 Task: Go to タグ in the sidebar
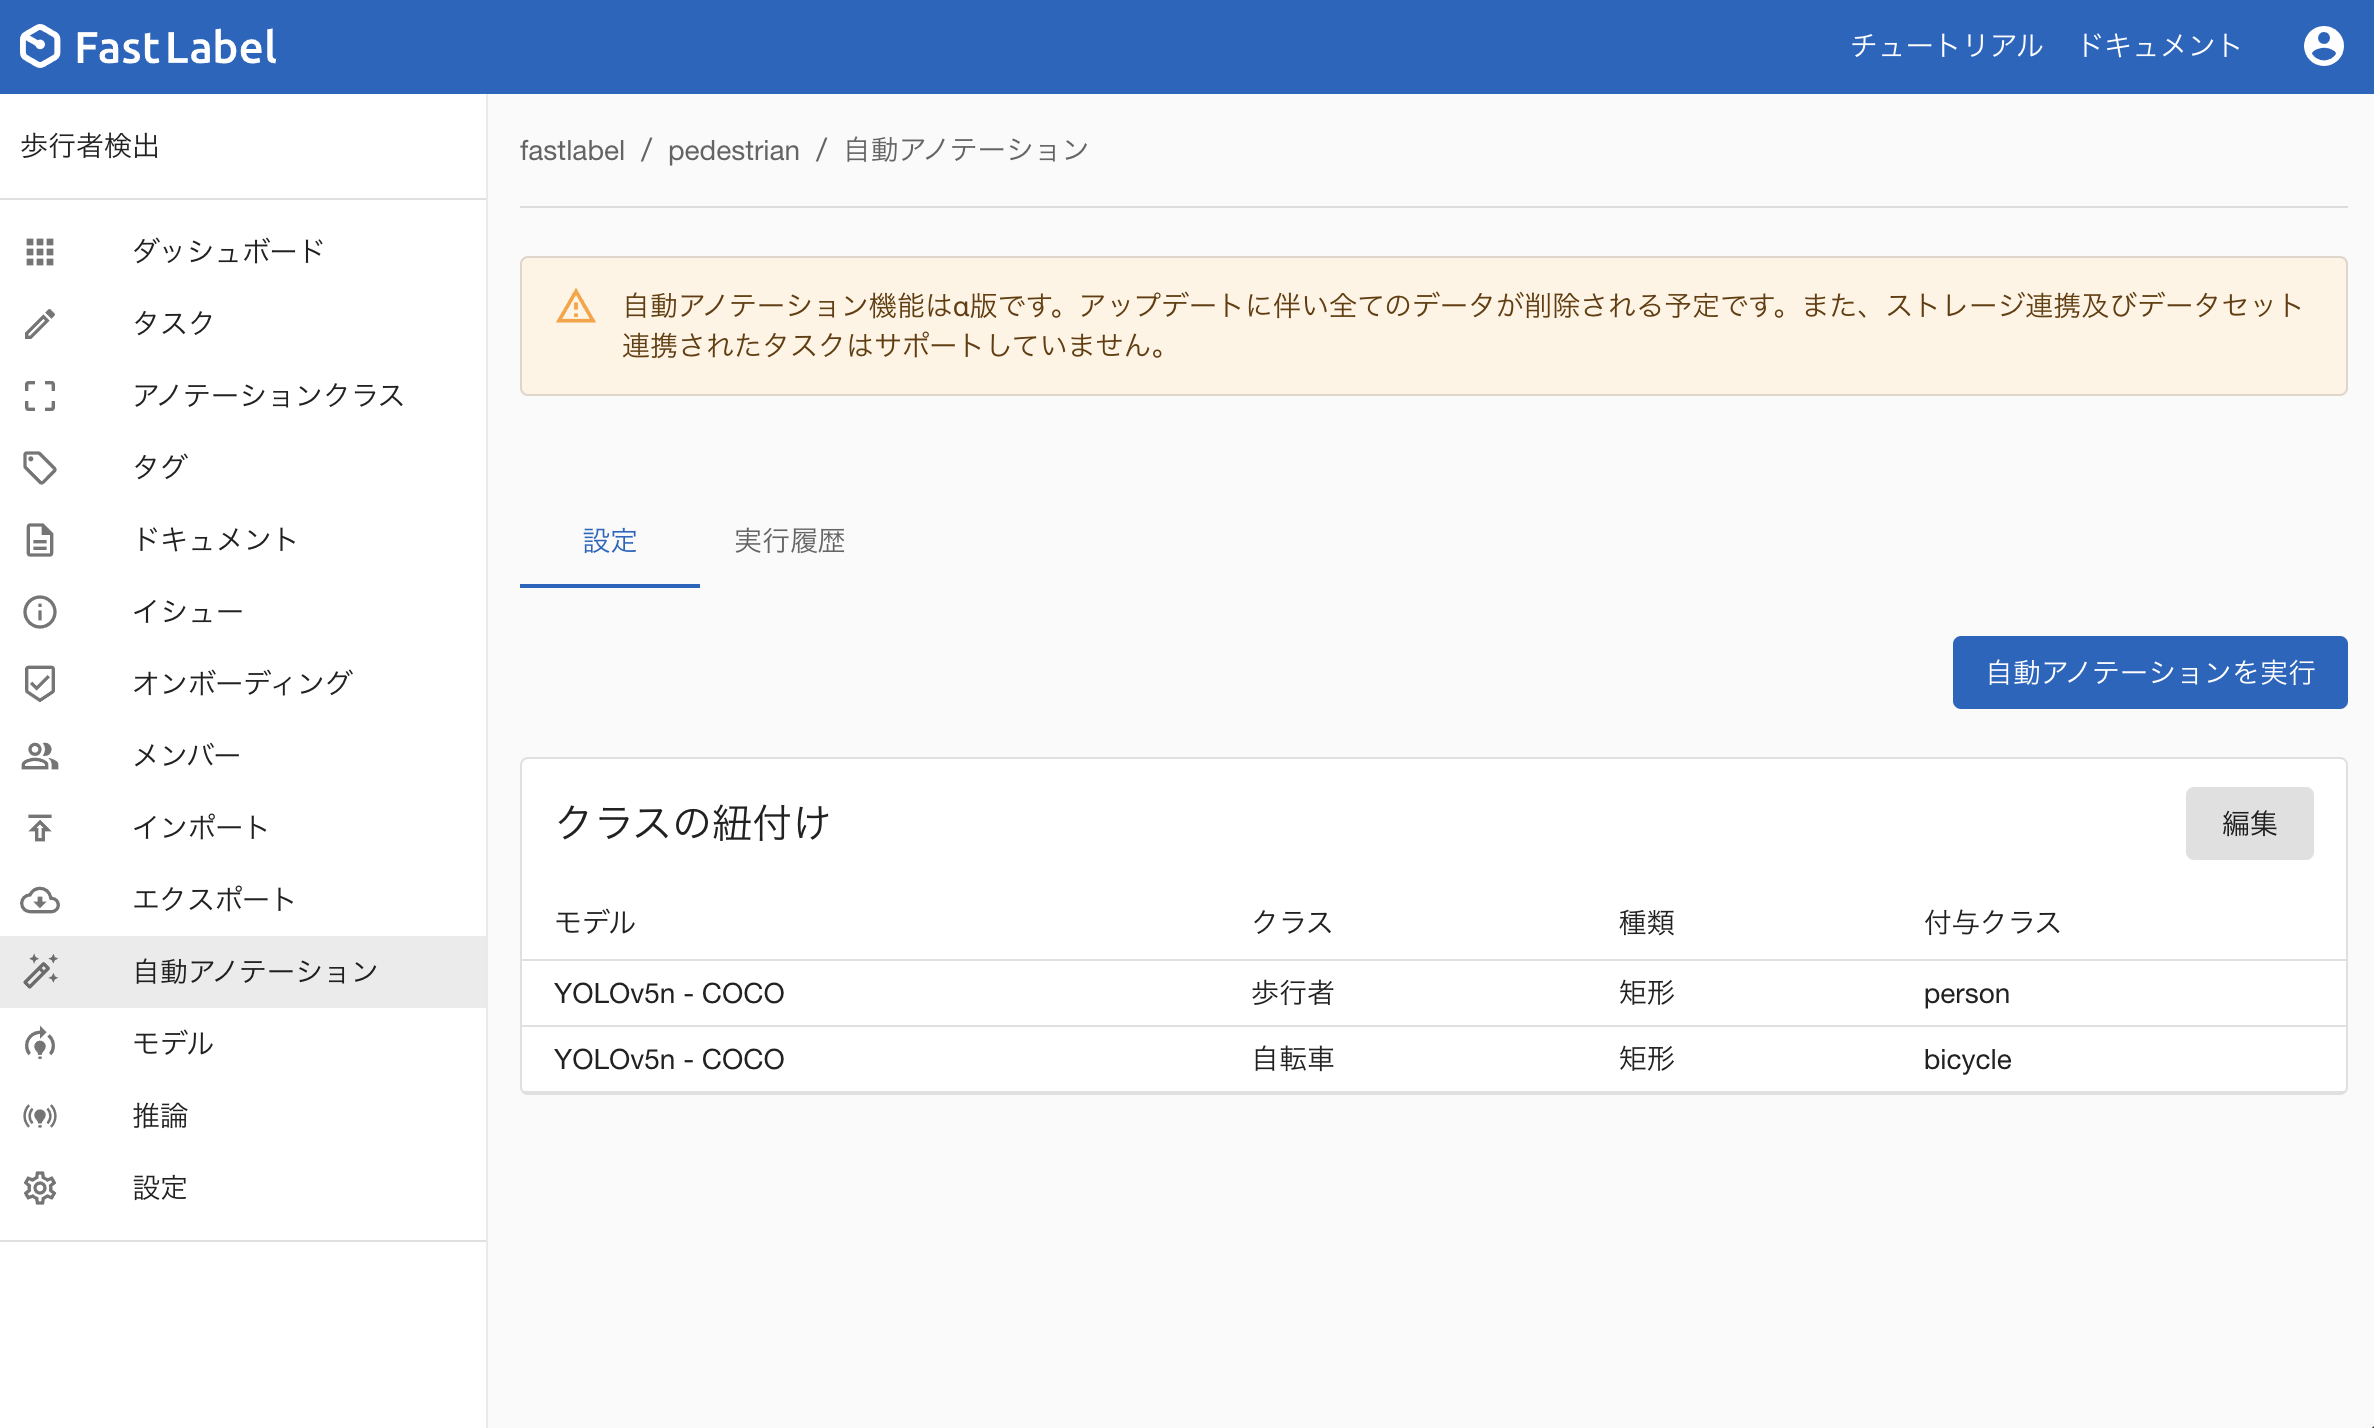pos(243,467)
